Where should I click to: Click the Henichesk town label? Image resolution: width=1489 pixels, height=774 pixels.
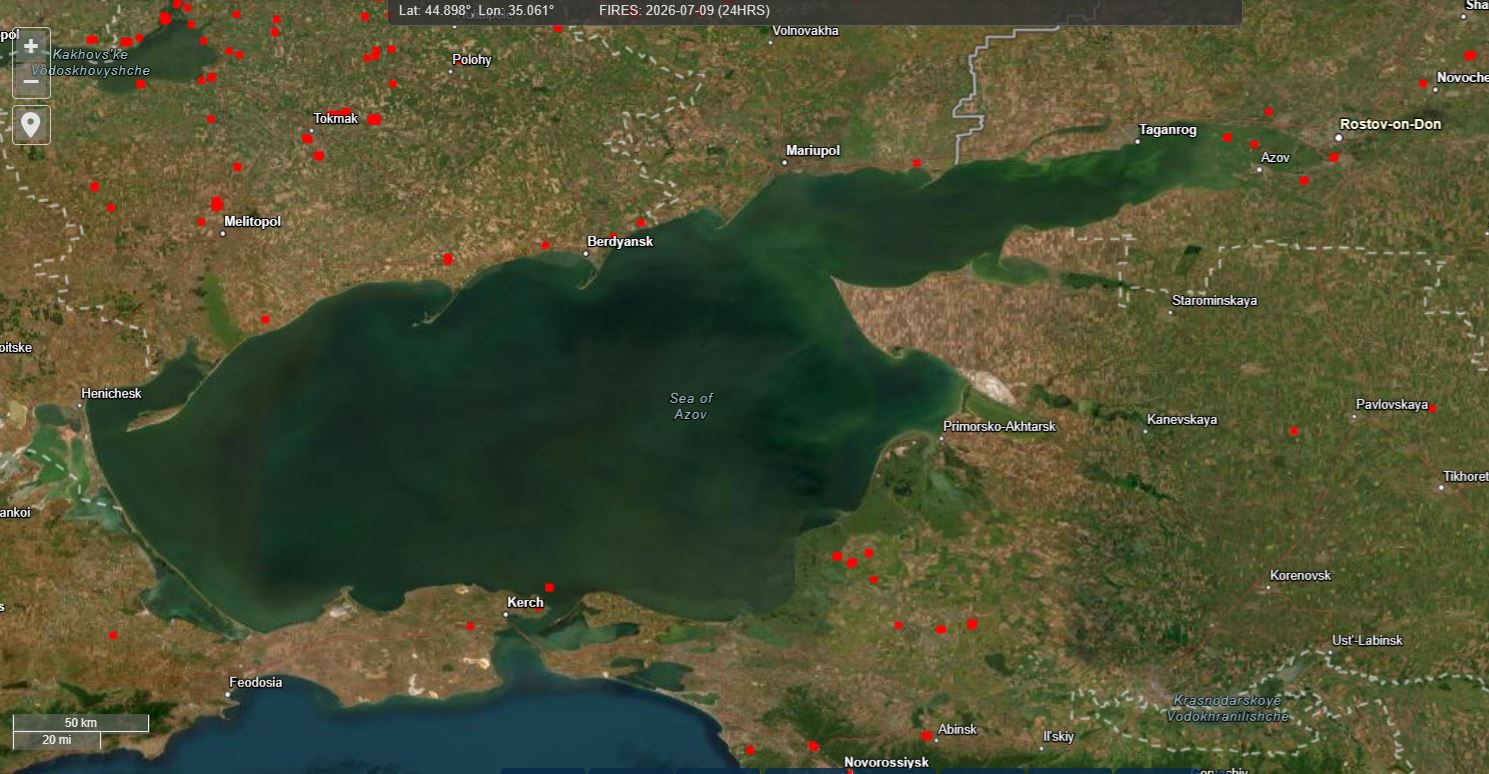tap(111, 393)
